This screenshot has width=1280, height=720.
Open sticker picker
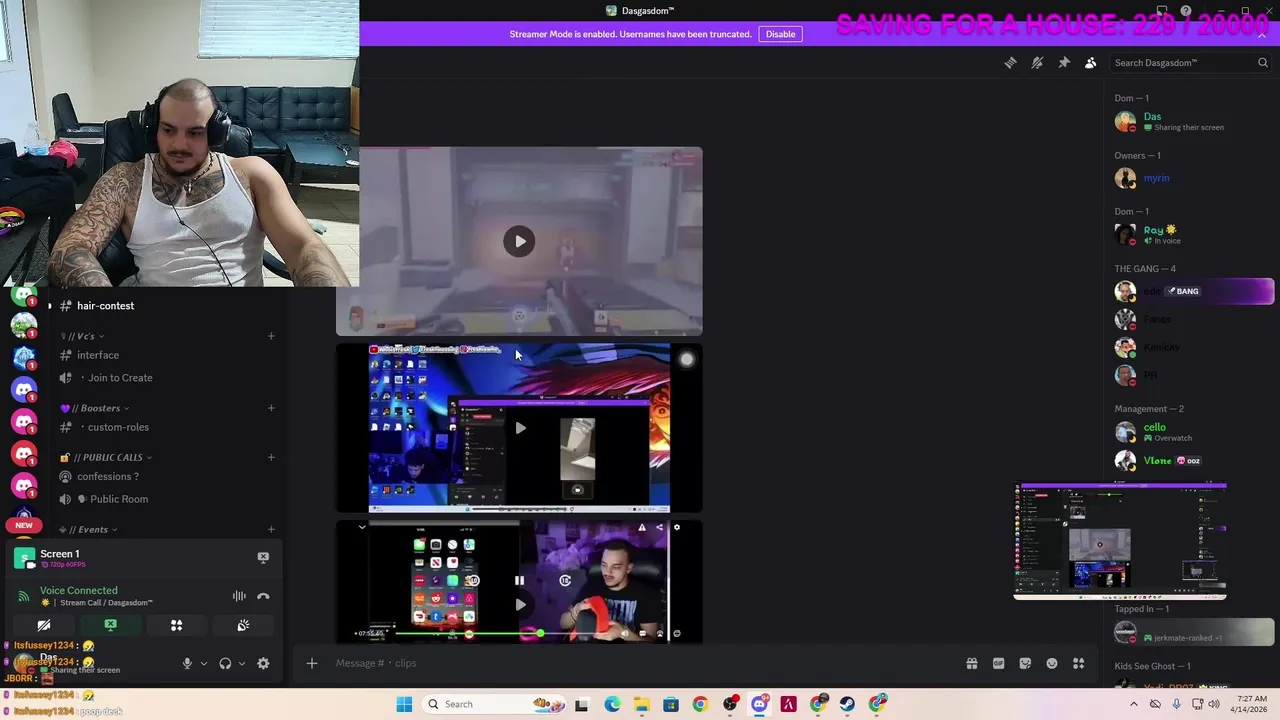coord(1025,663)
